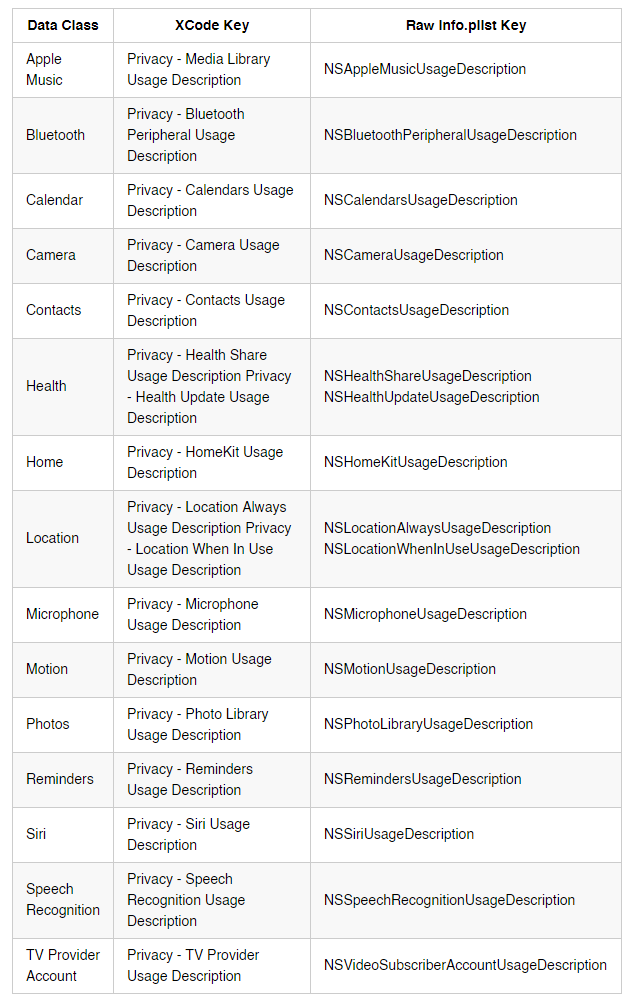Viewport: 631px width, 1000px height.
Task: Click the Contacts row label
Action: (54, 310)
